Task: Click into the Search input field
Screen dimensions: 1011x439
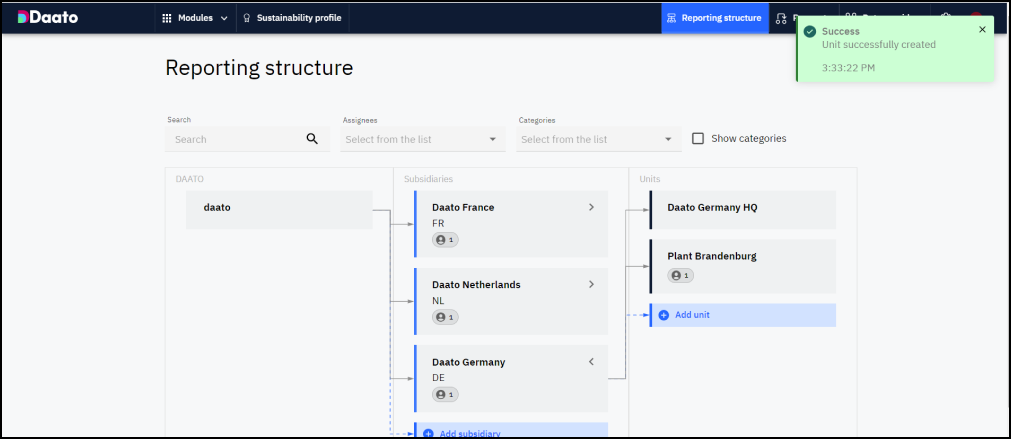Action: click(236, 139)
